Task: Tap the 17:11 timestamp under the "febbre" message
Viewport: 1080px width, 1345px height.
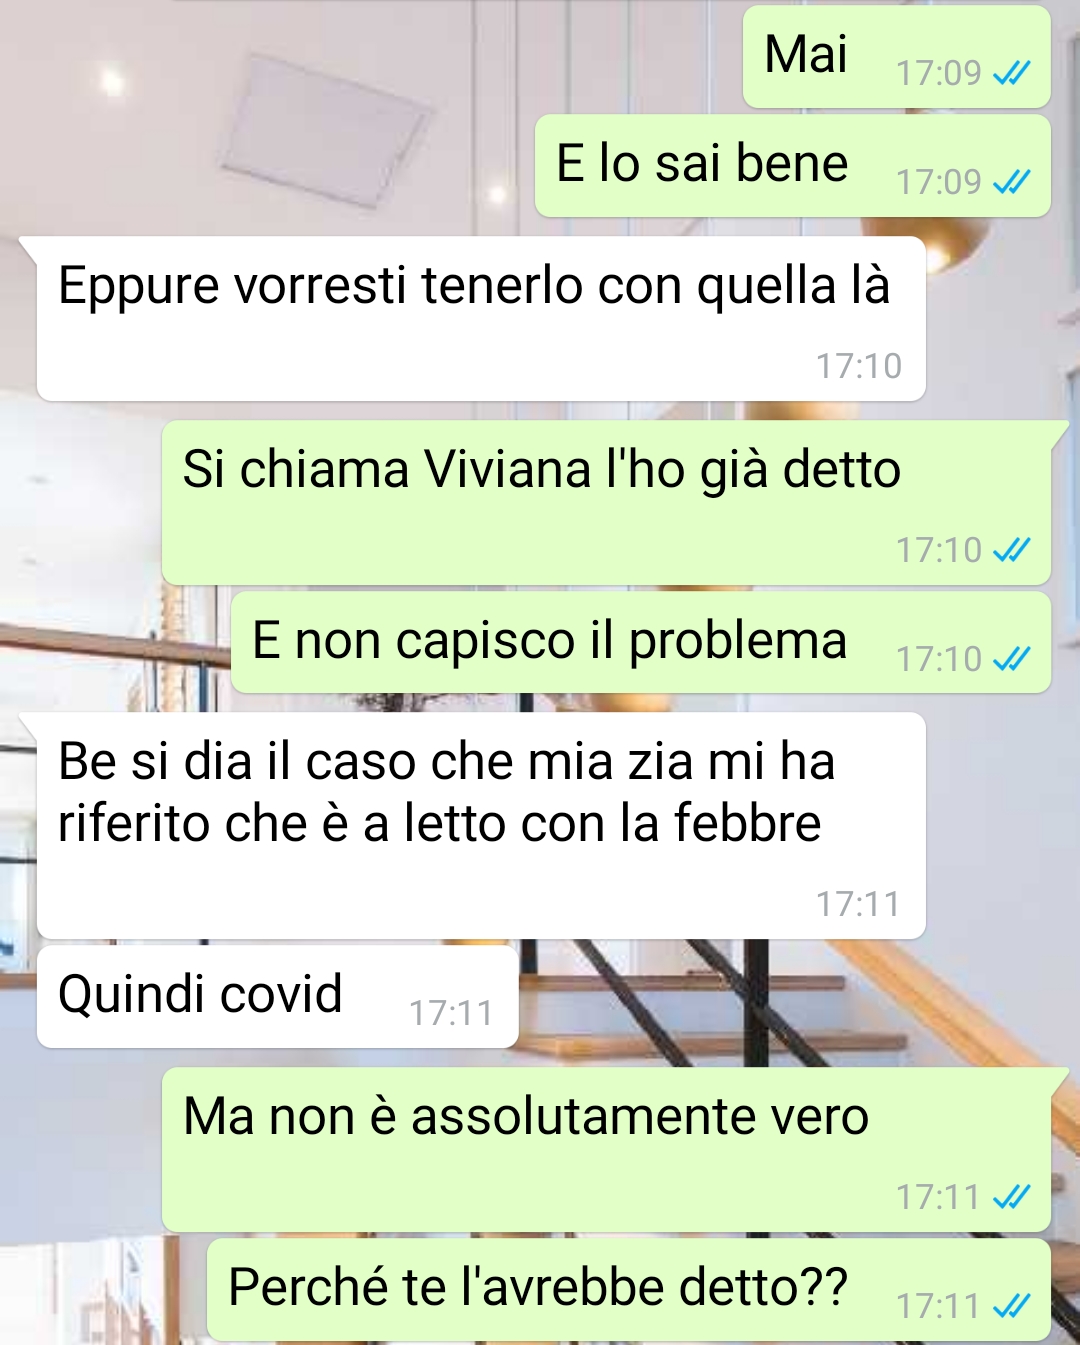Action: (x=859, y=904)
